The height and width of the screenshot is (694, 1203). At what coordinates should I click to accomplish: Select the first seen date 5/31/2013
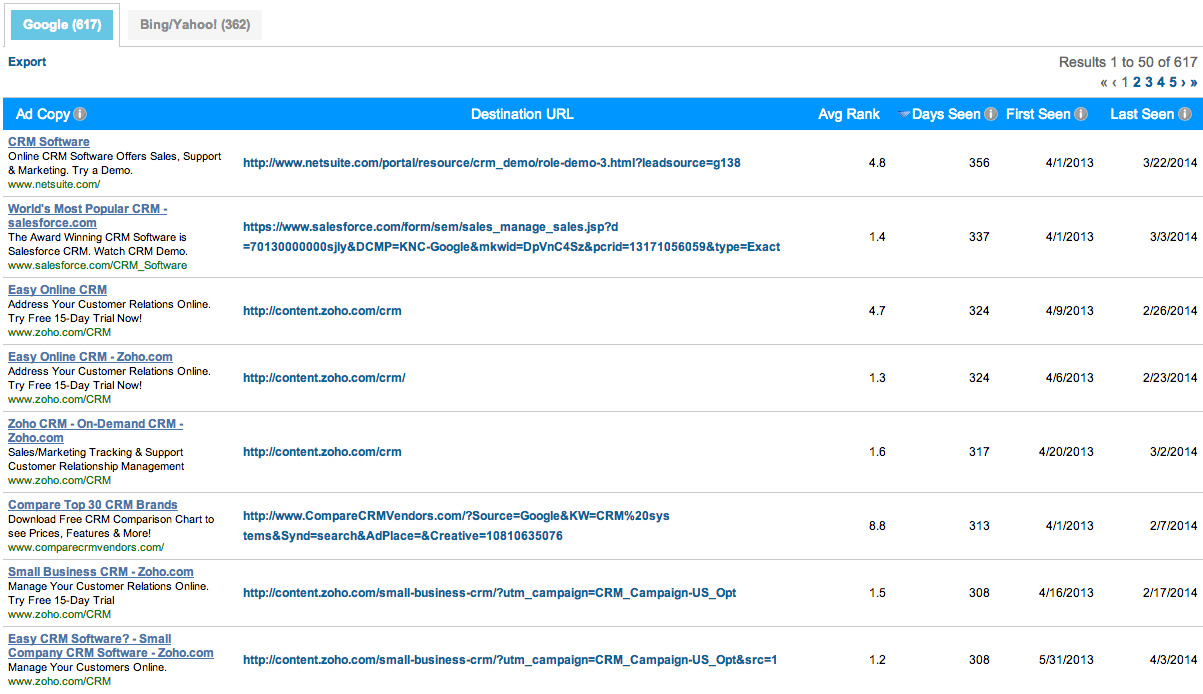tap(1066, 660)
